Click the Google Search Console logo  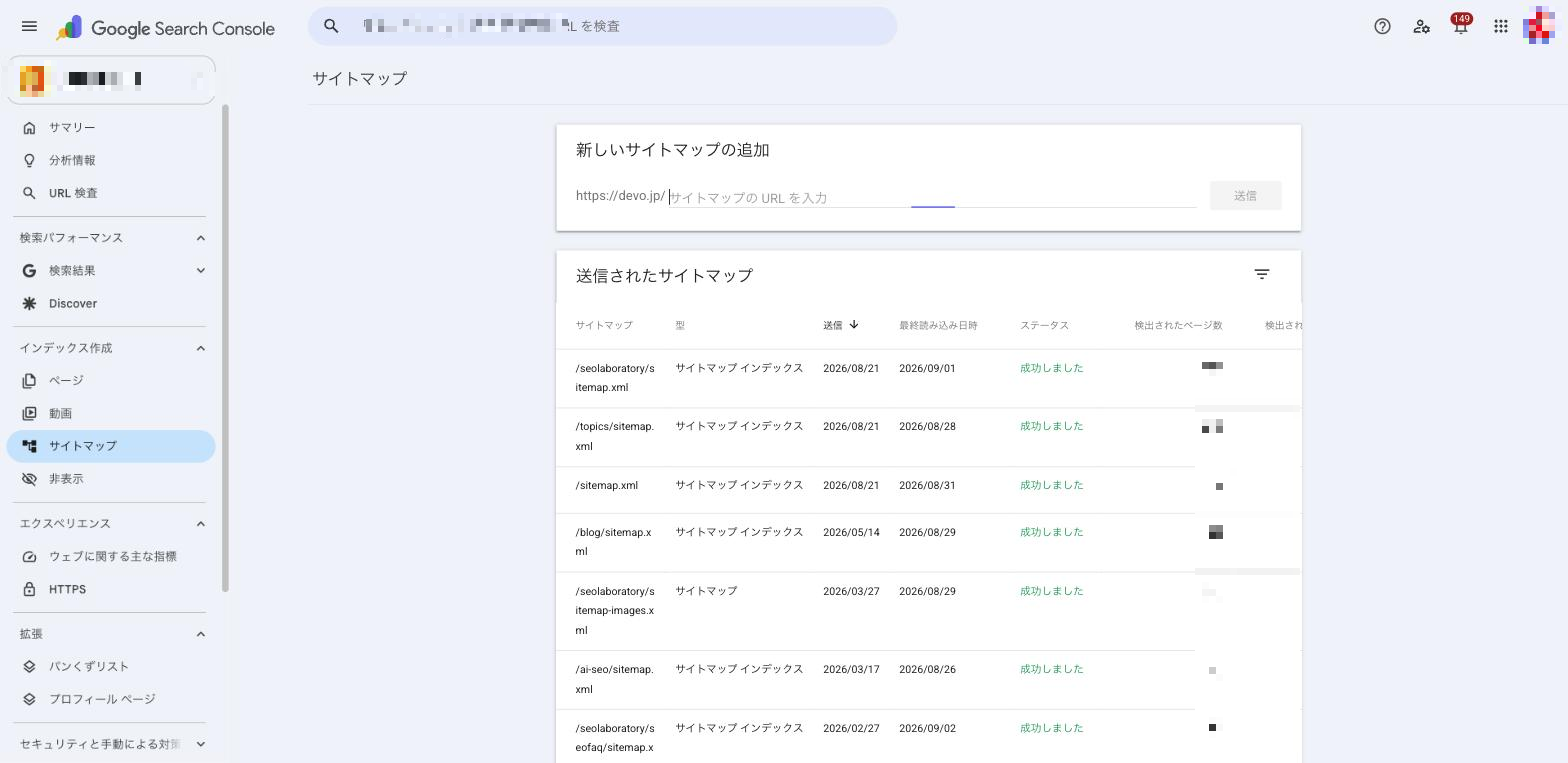[x=166, y=28]
